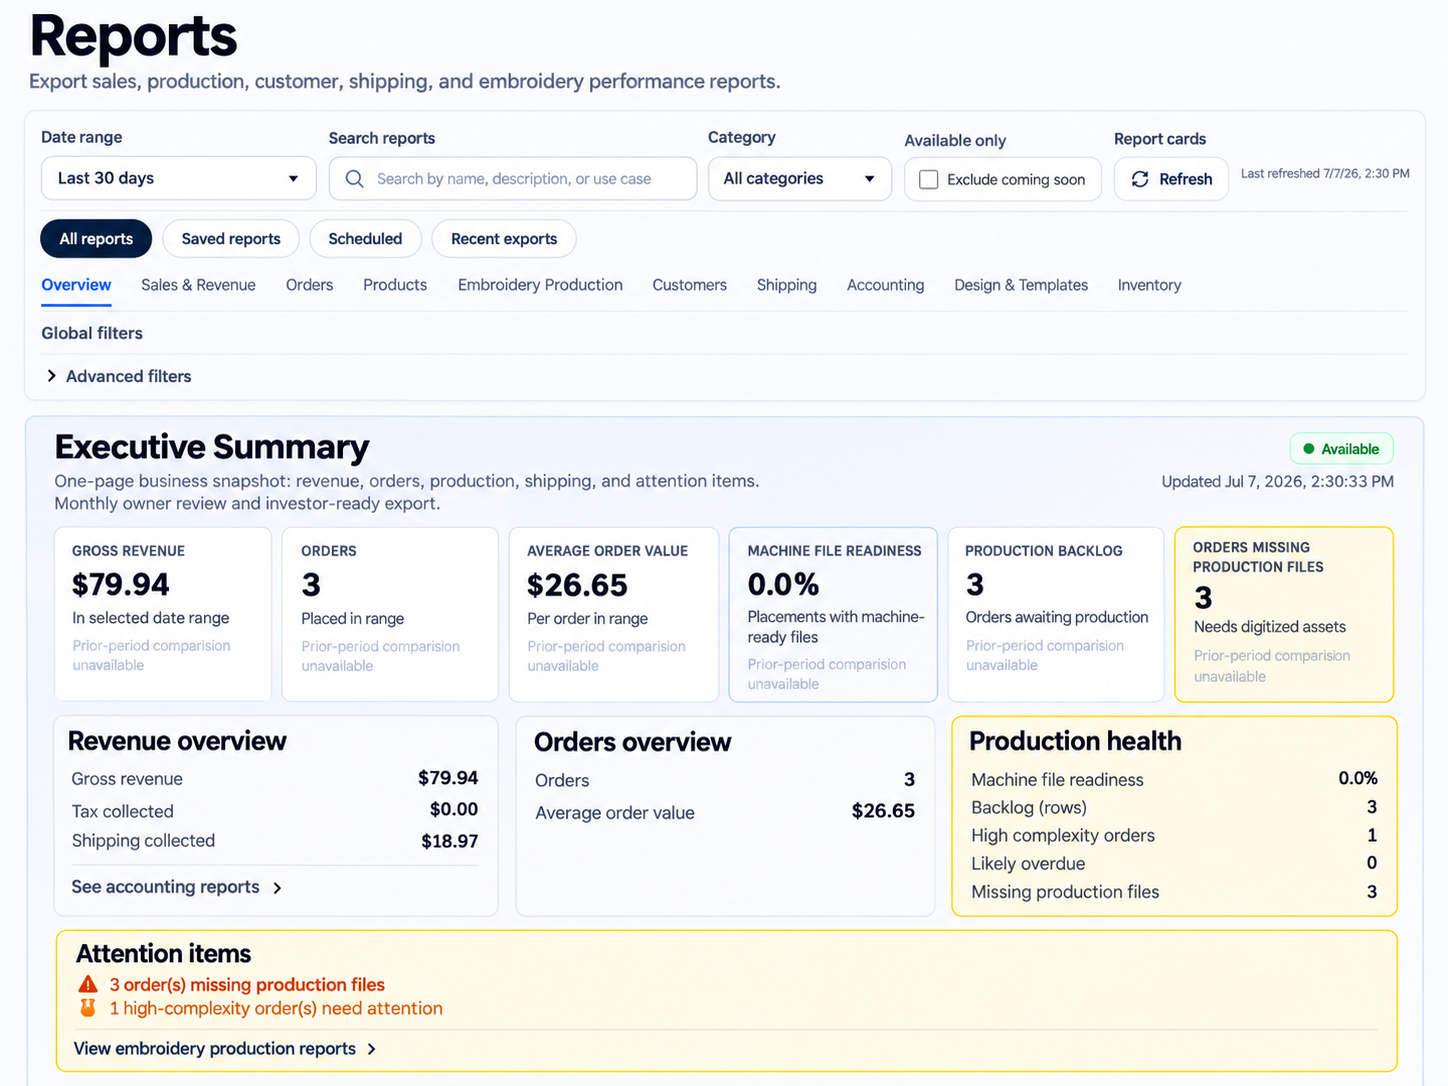This screenshot has width=1448, height=1086.
Task: Click the 'Shipping collected' row label
Action: (143, 841)
